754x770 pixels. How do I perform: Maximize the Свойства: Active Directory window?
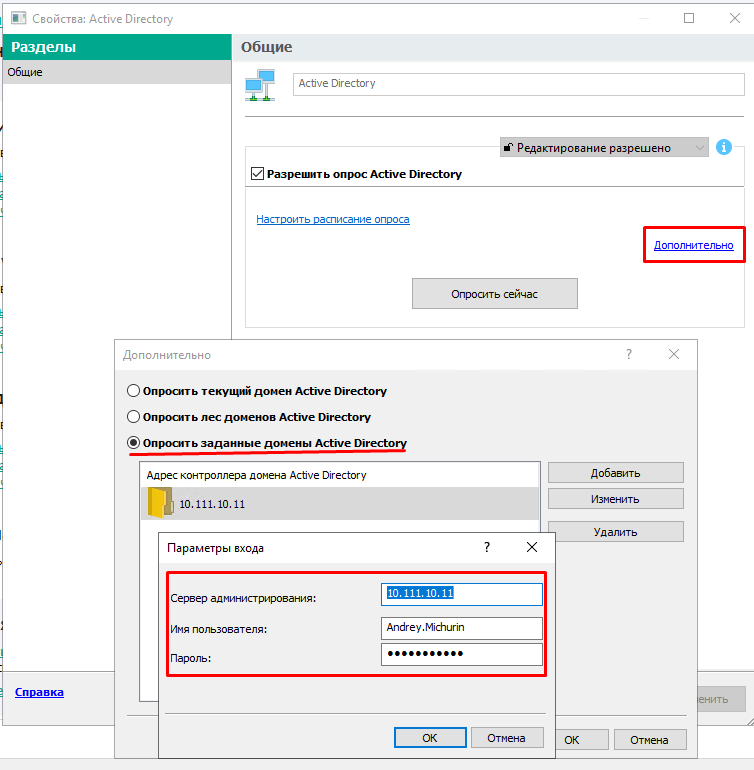click(689, 18)
